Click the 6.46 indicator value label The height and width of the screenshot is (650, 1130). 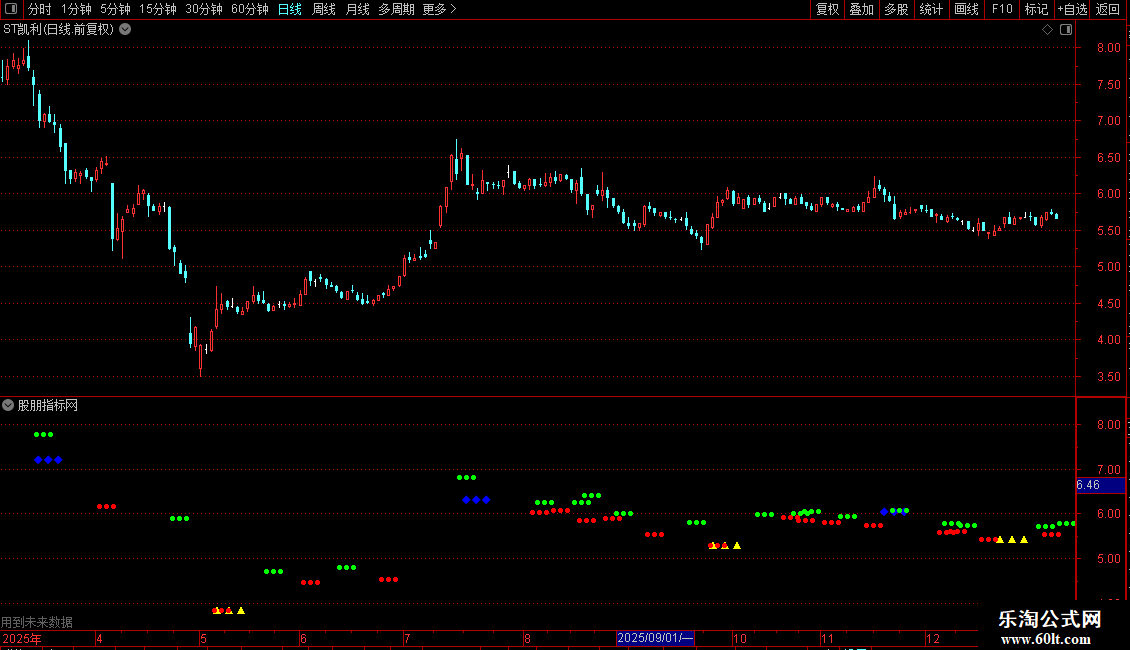coord(1100,485)
